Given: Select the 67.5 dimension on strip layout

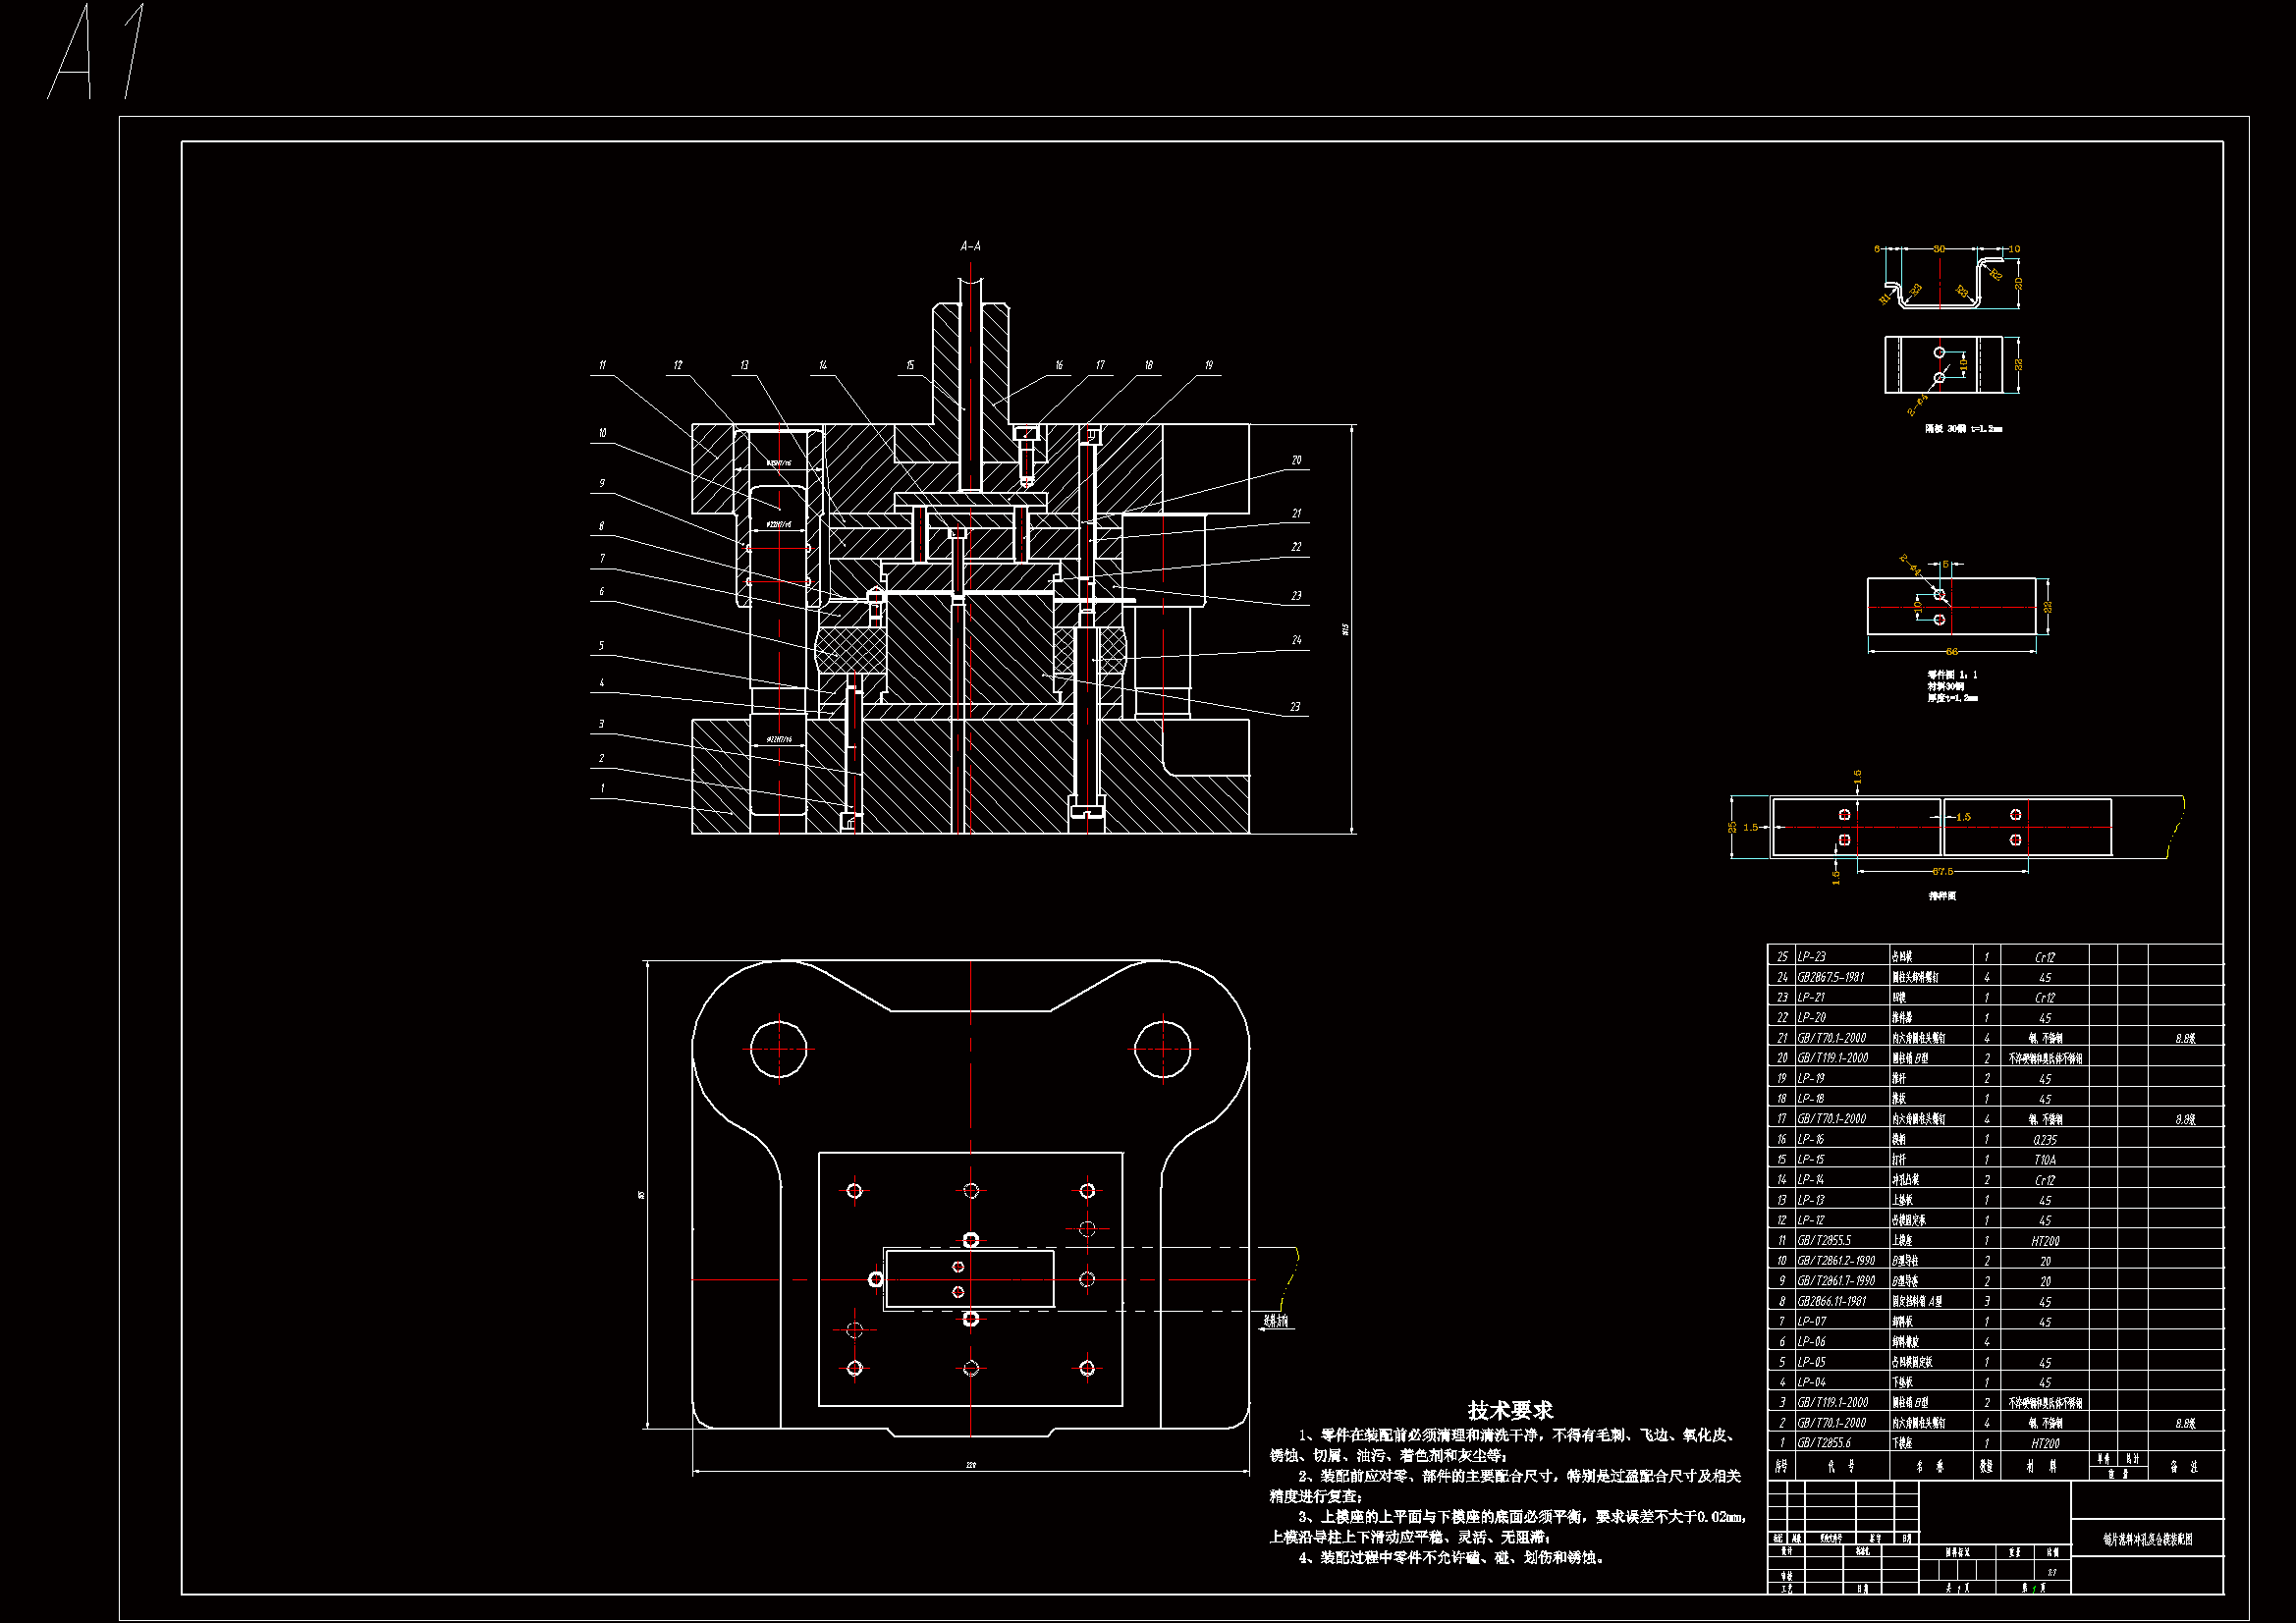Looking at the screenshot, I should [1942, 871].
